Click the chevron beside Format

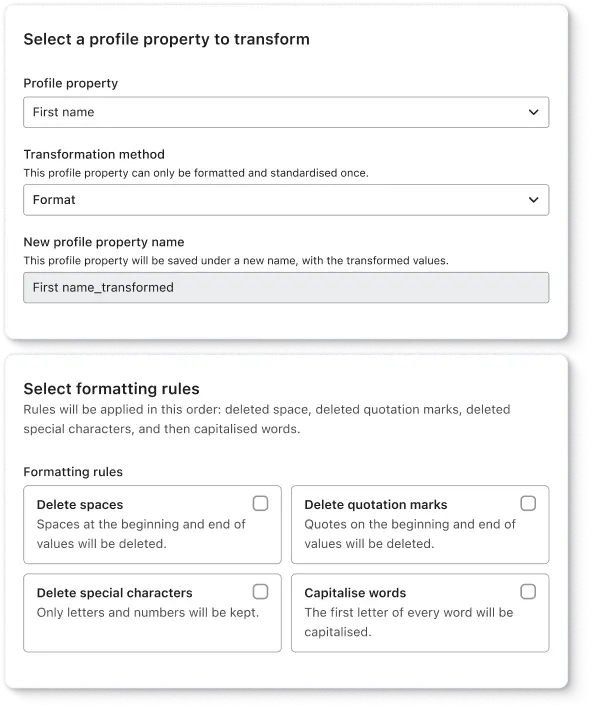coord(533,200)
